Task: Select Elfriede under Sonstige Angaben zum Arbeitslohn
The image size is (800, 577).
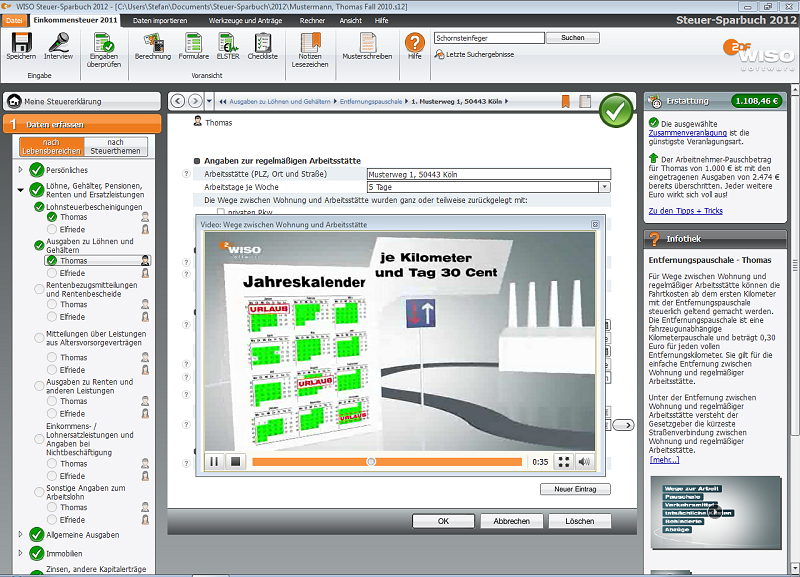Action: click(72, 520)
